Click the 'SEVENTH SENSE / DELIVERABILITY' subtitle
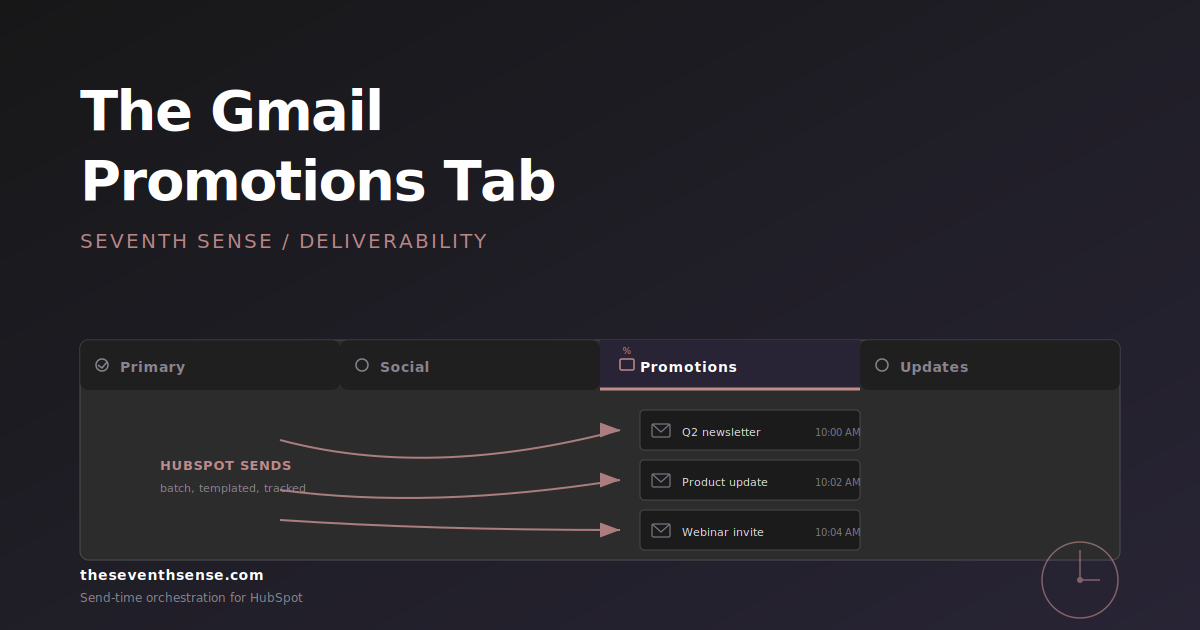 click(x=284, y=241)
